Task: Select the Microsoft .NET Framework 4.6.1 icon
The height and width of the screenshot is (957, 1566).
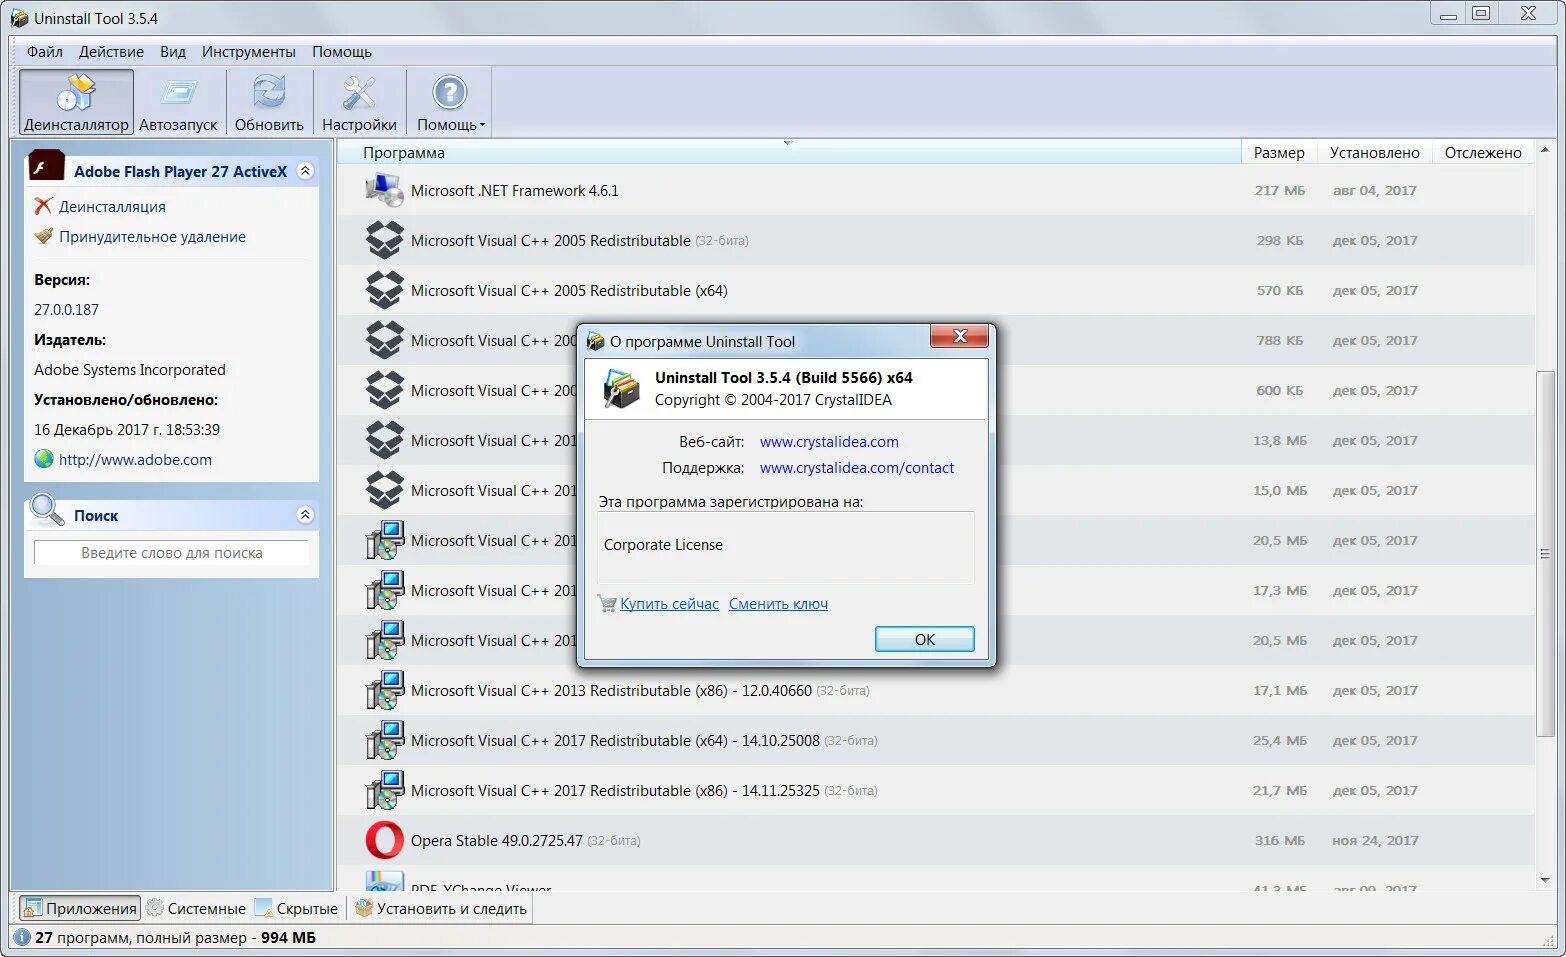Action: pos(384,190)
